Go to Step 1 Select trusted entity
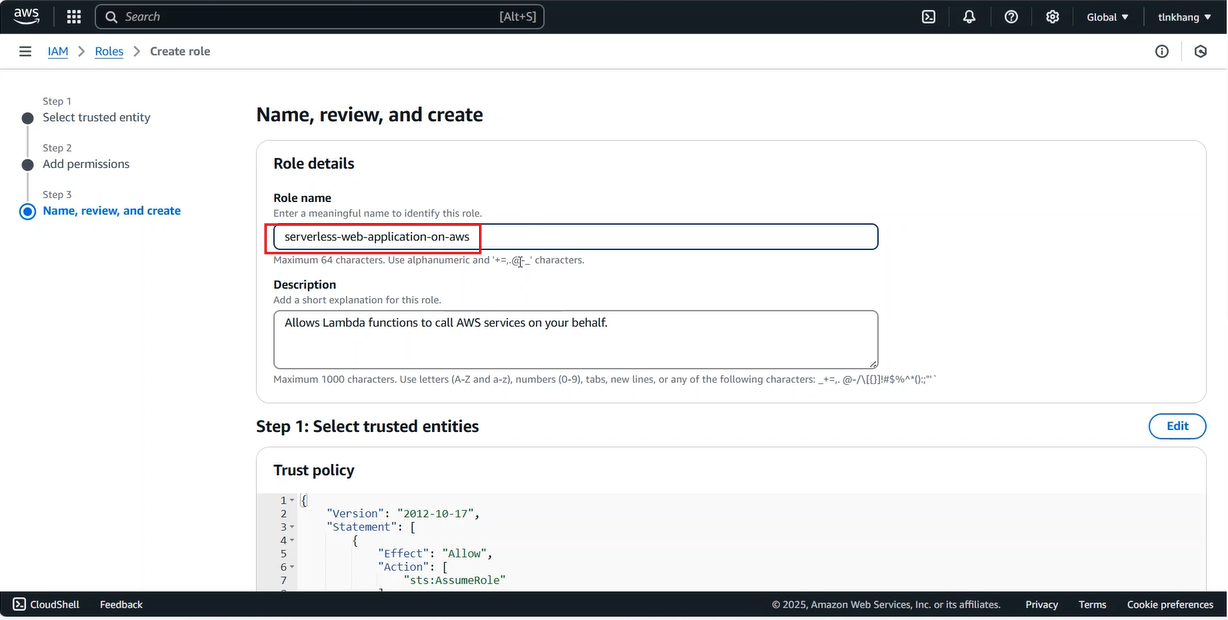 [x=96, y=117]
